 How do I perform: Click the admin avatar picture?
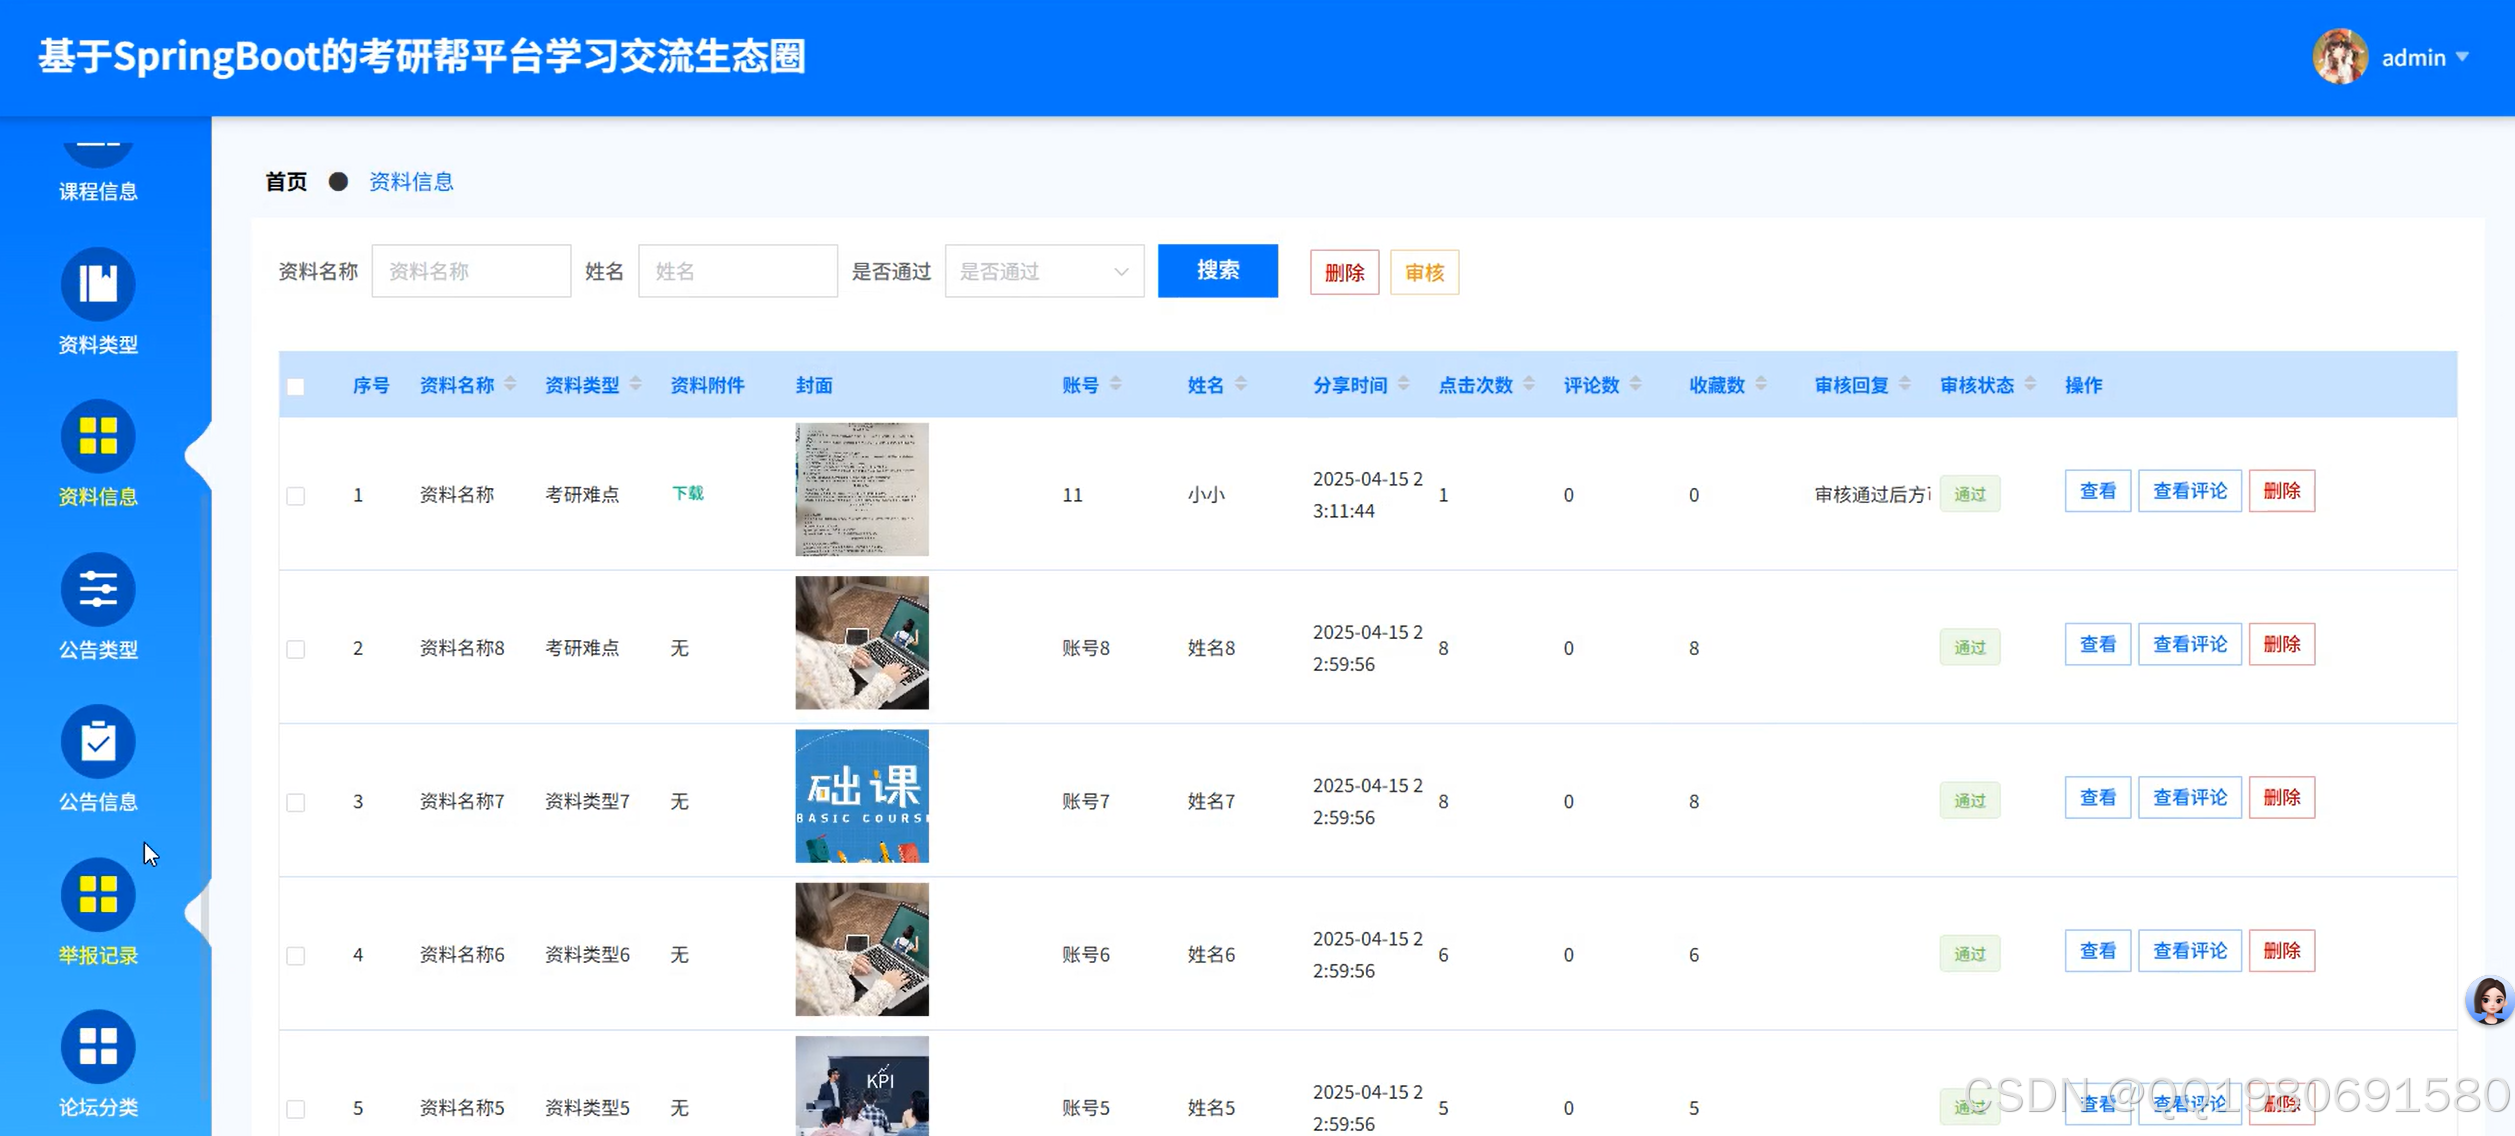(2339, 57)
